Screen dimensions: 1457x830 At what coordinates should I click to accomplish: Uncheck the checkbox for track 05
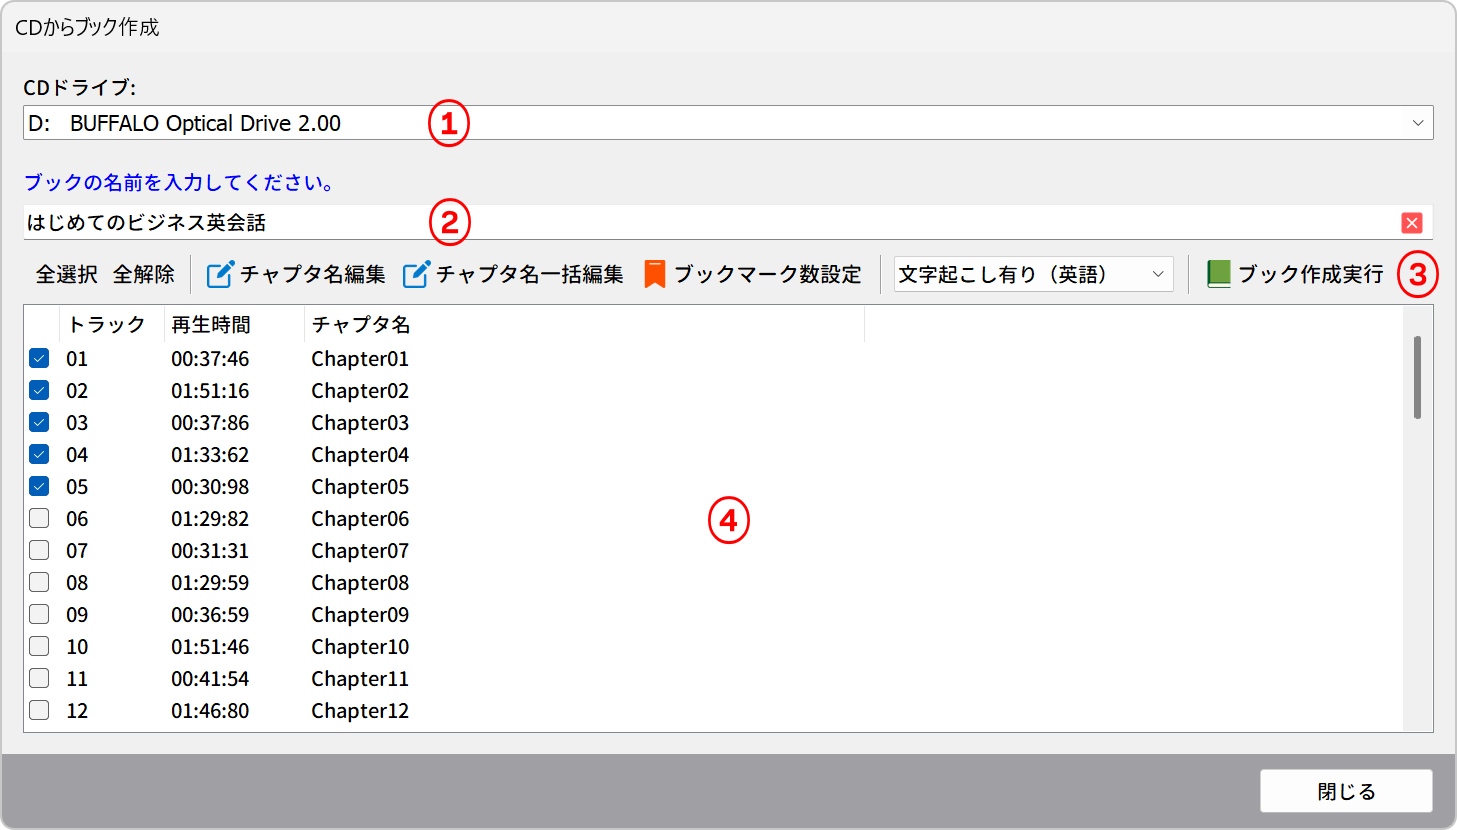coord(39,486)
